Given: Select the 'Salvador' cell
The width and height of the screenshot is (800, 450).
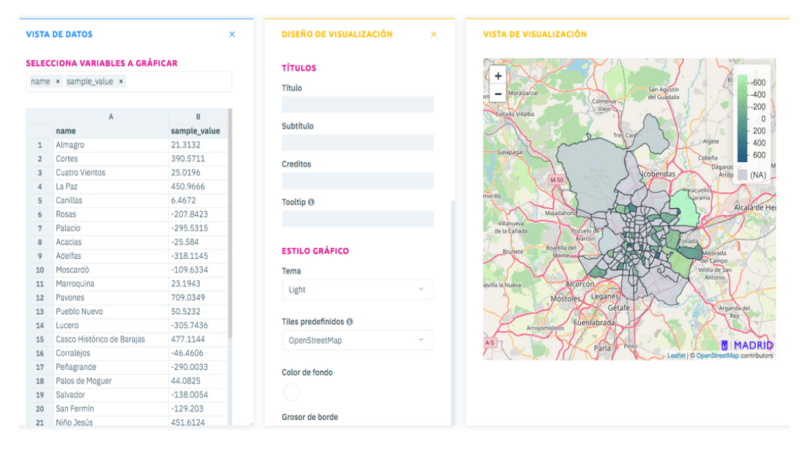Looking at the screenshot, I should tap(111, 395).
